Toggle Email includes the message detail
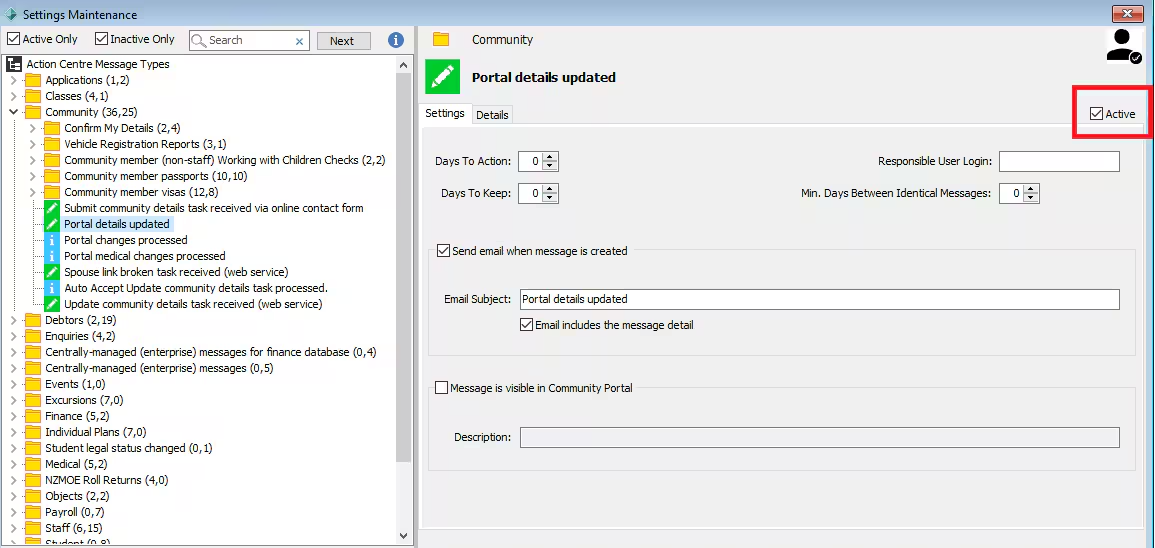 (526, 325)
